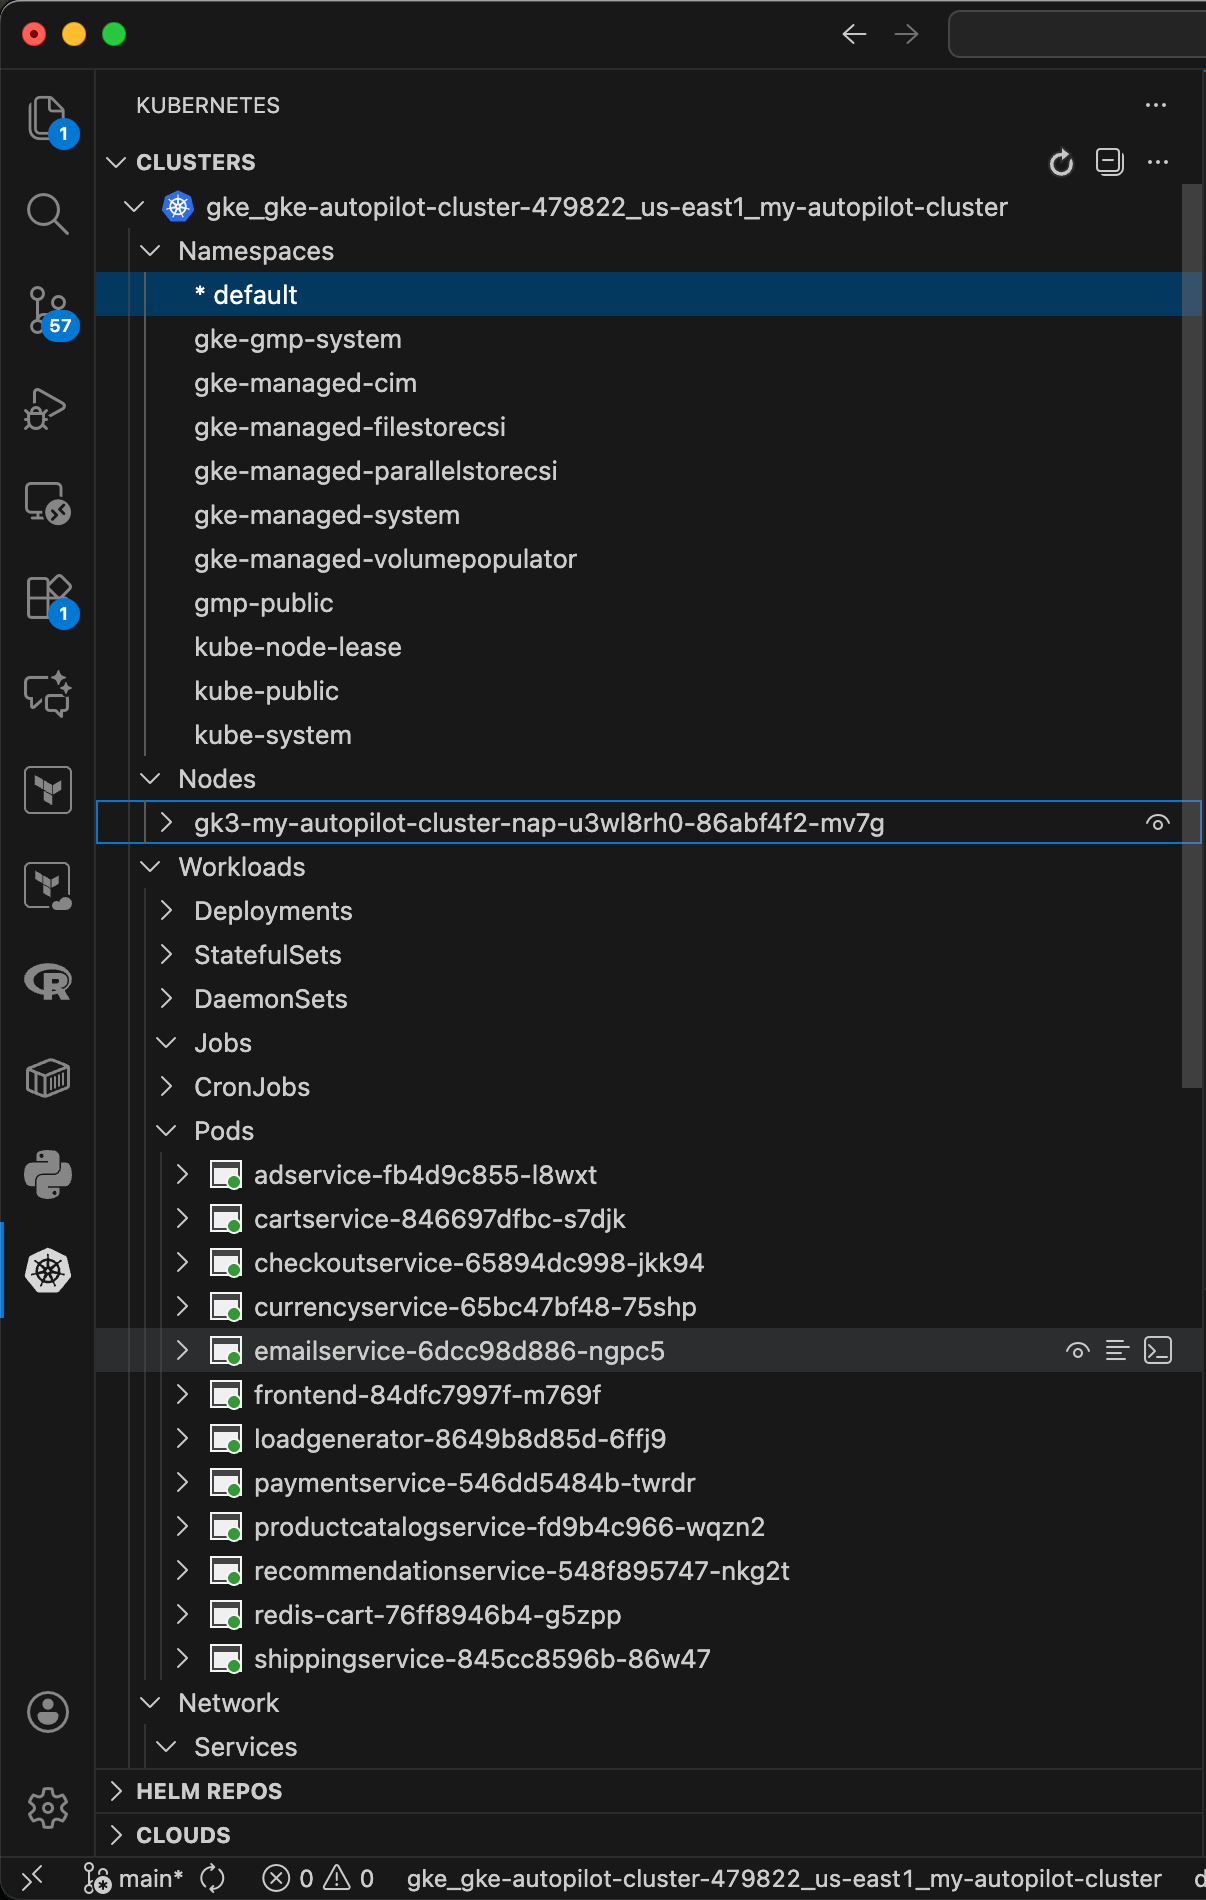Screen dimensions: 1206x1900
Task: Open the Extensions view
Action: [x=47, y=599]
